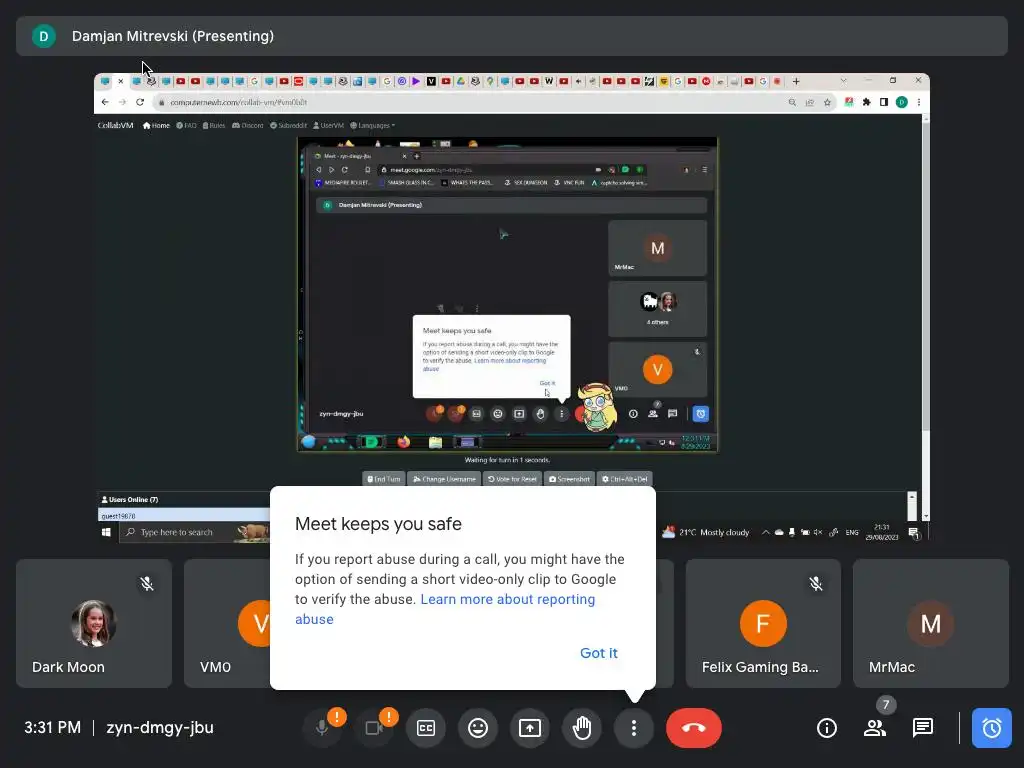Open new tab plus in presented browser
Viewport: 1024px width, 768px height.
[796, 82]
